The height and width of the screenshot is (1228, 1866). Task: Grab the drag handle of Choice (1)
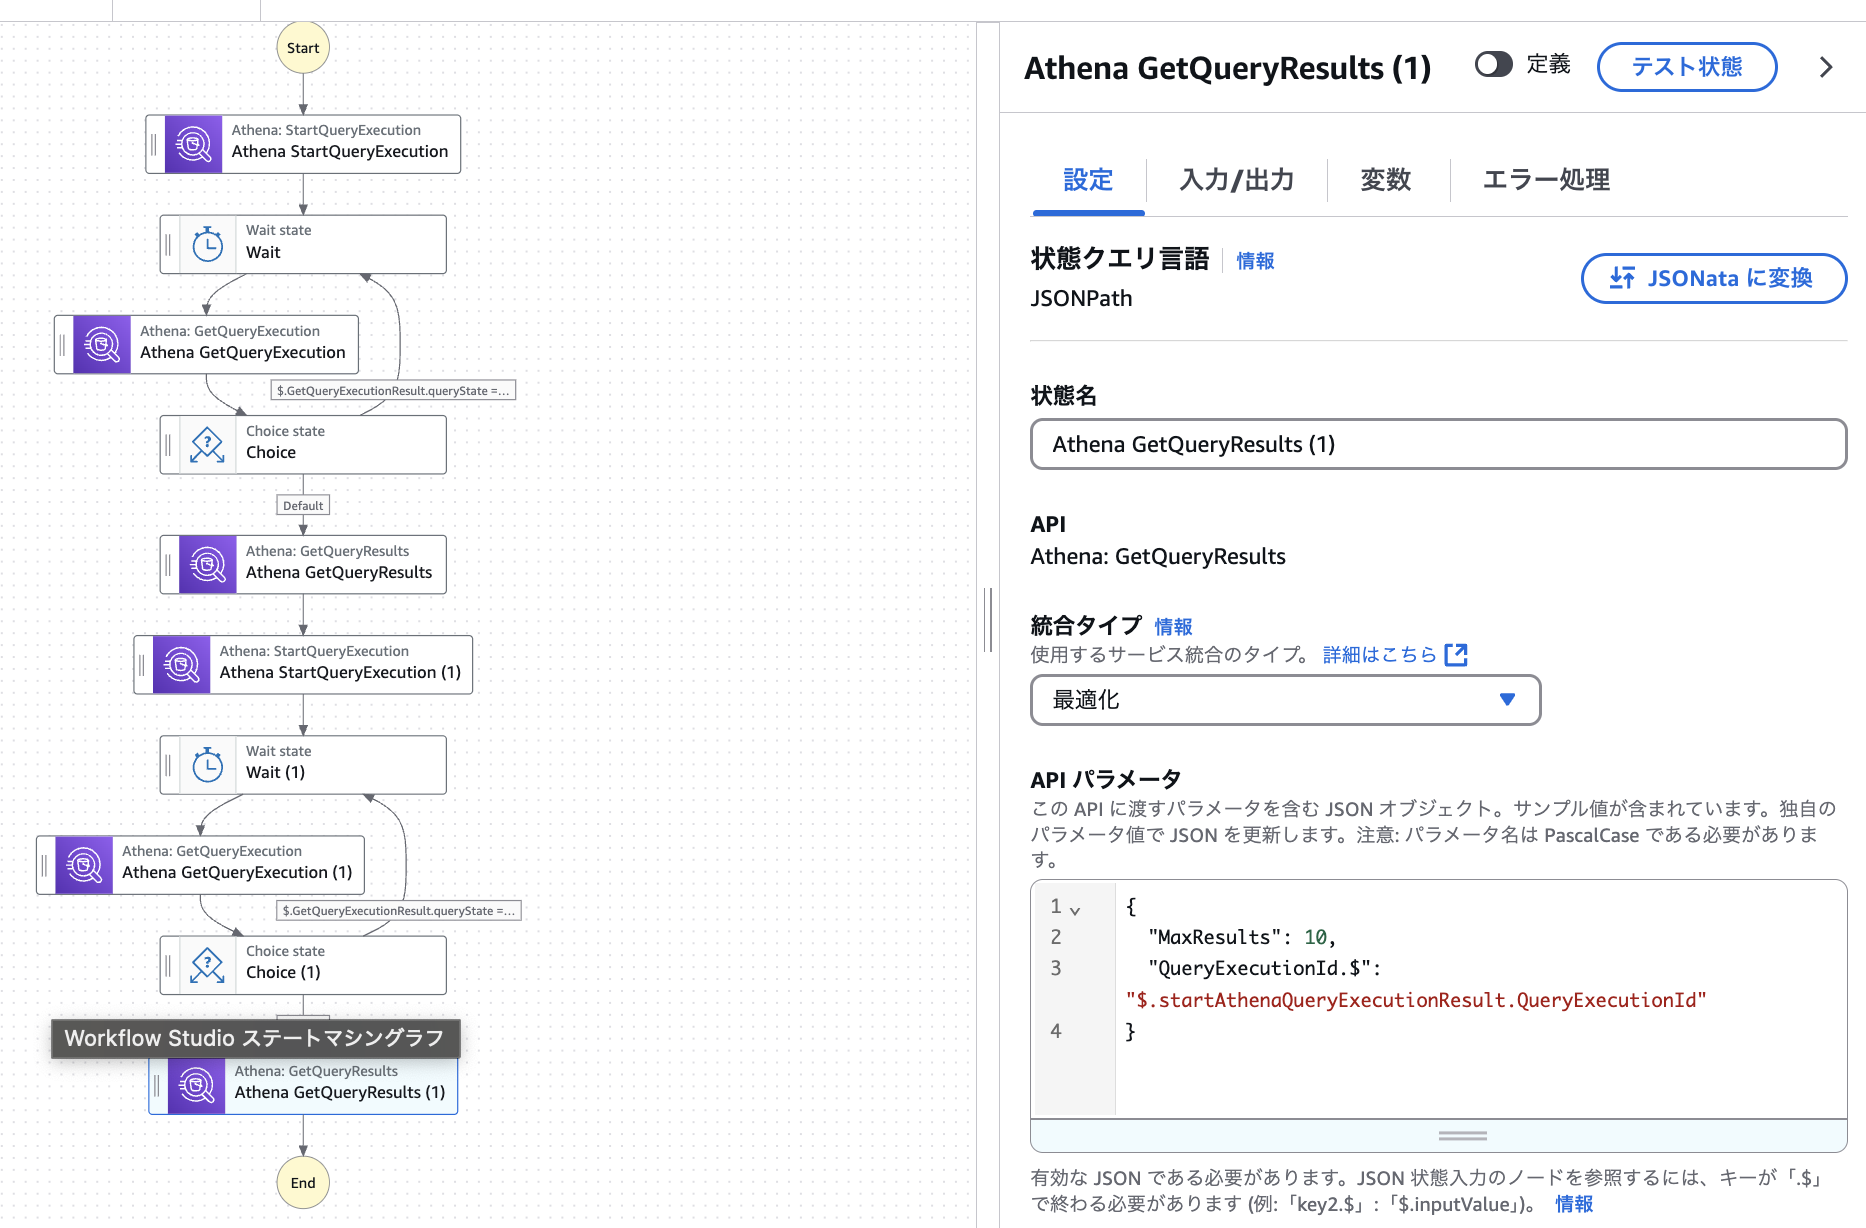coord(168,965)
